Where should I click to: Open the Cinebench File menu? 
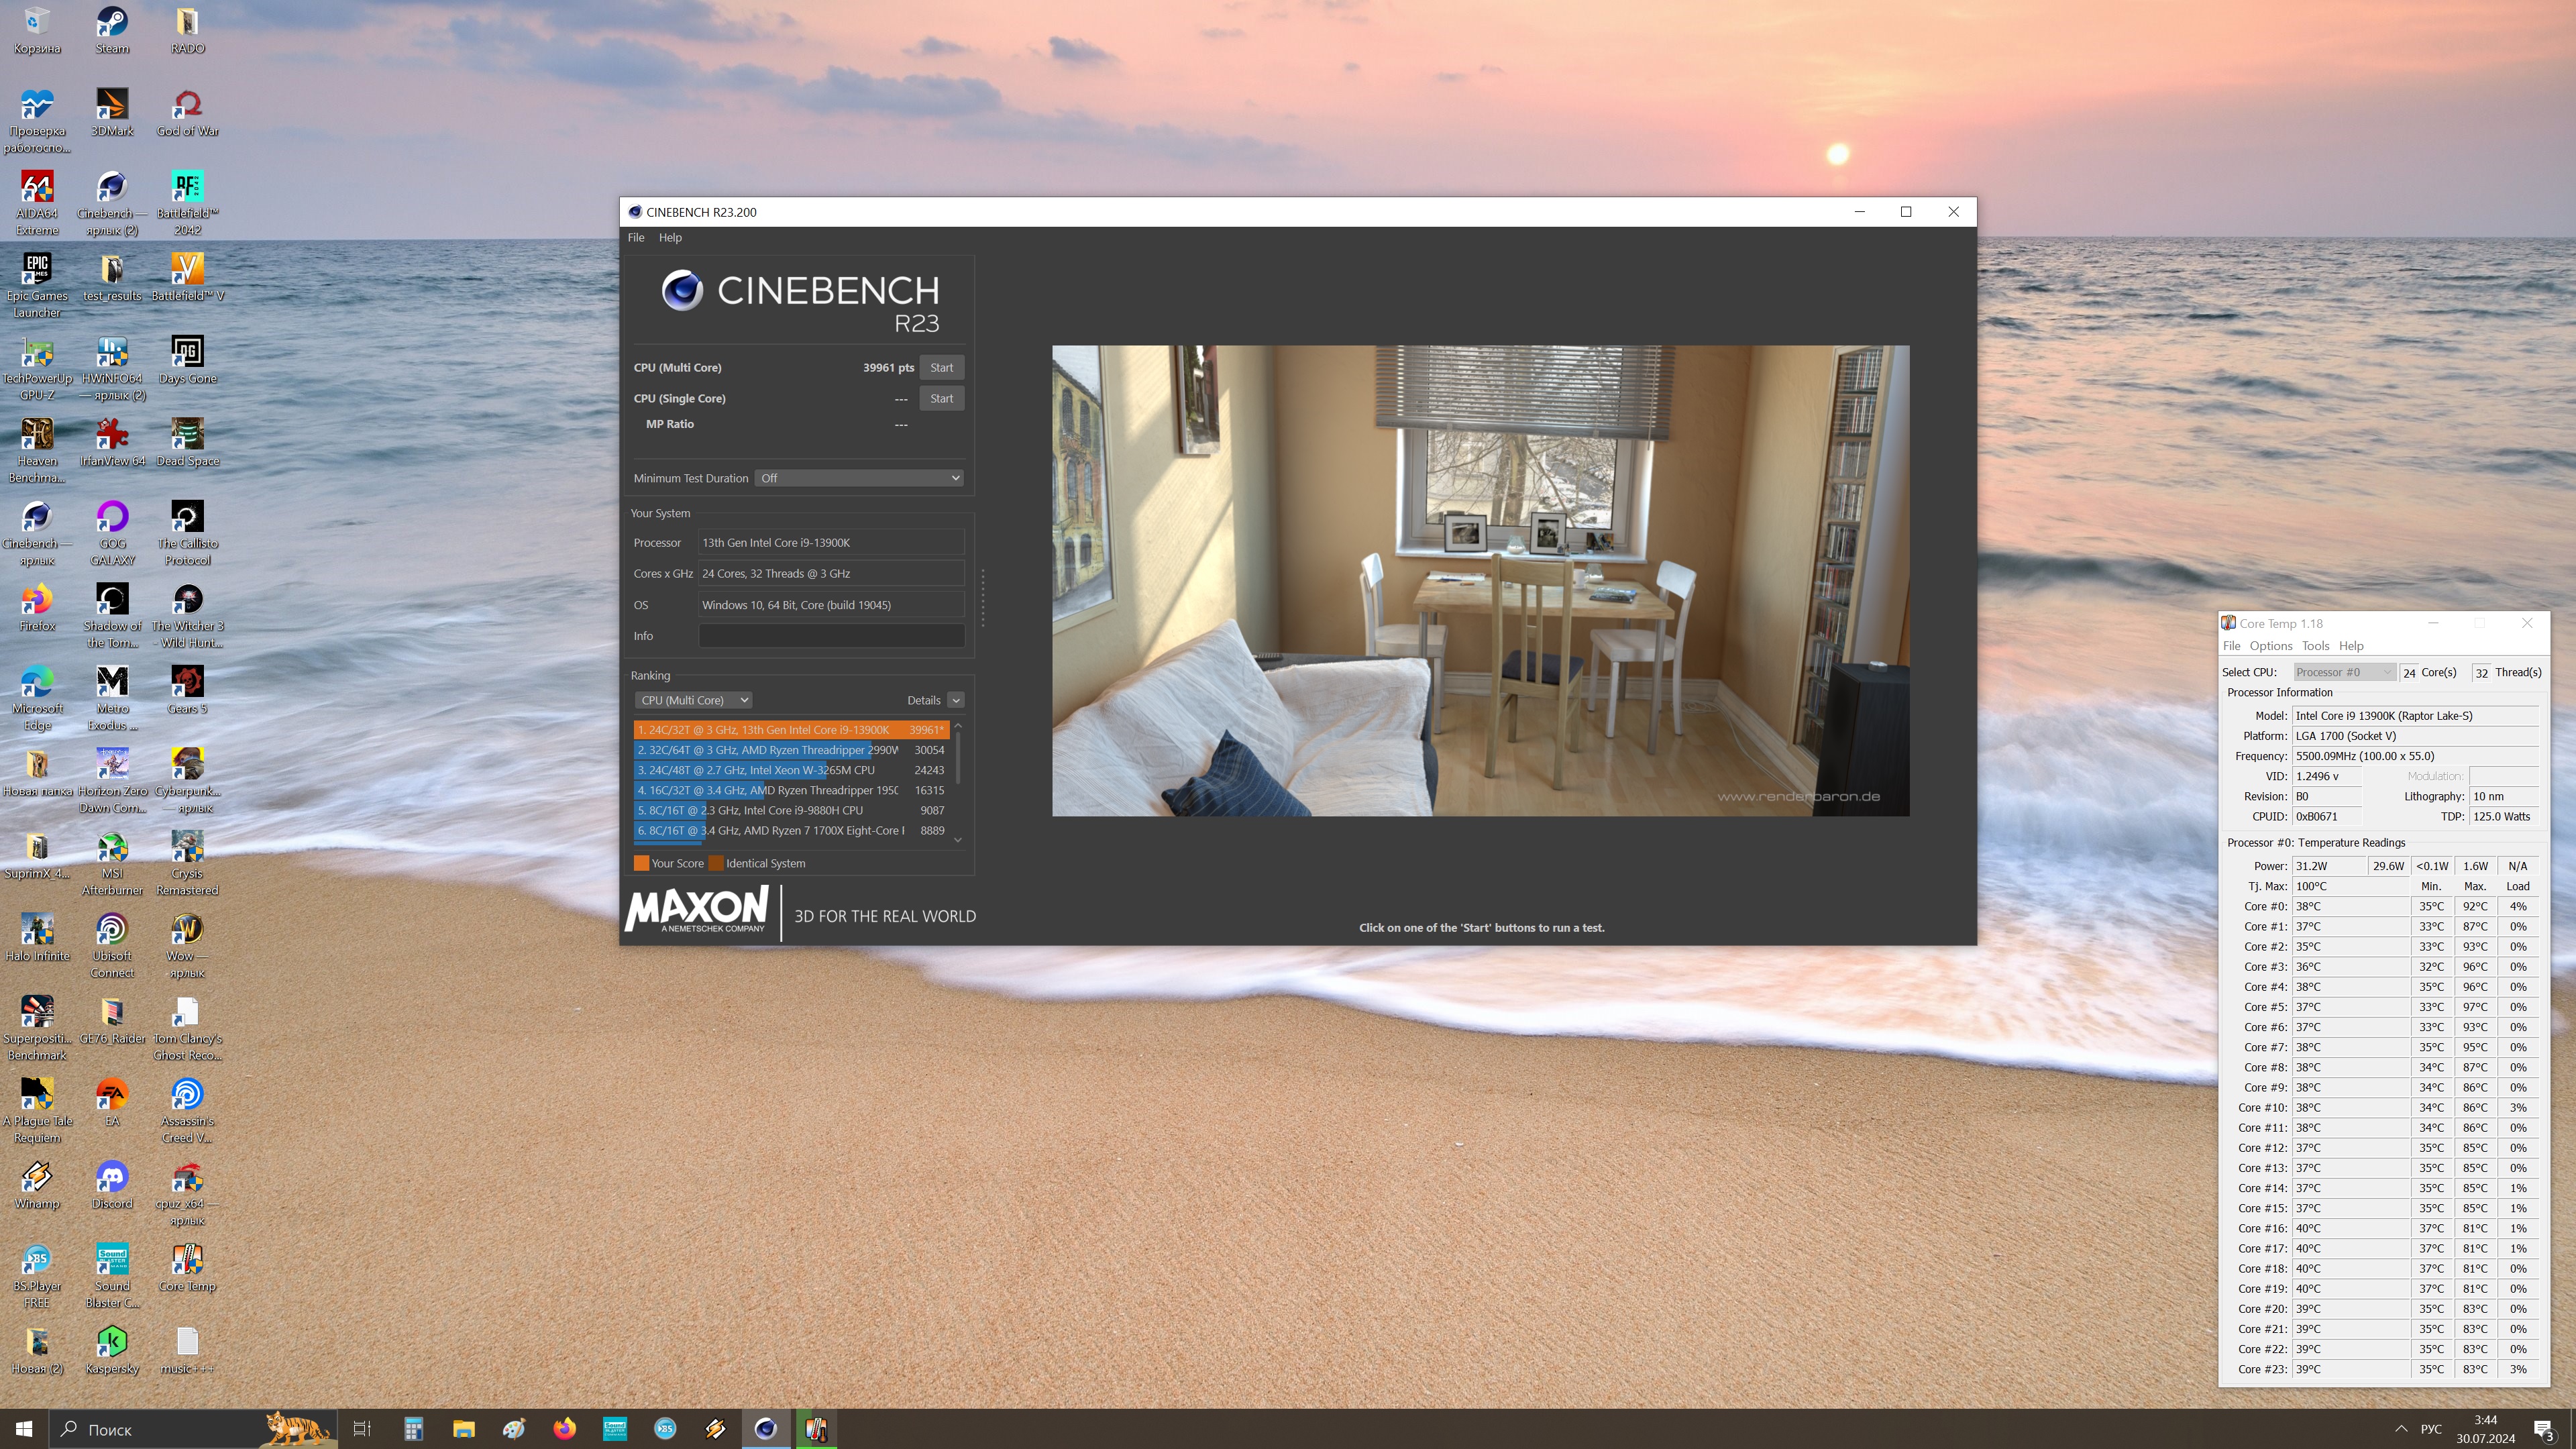click(x=636, y=238)
